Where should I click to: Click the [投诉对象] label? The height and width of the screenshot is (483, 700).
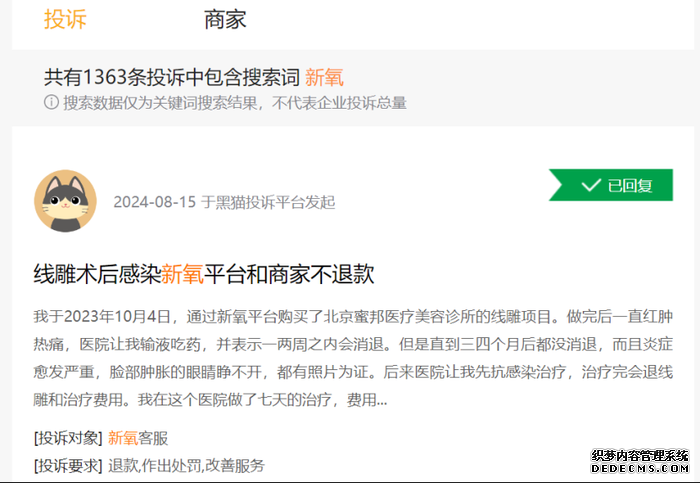click(x=68, y=438)
